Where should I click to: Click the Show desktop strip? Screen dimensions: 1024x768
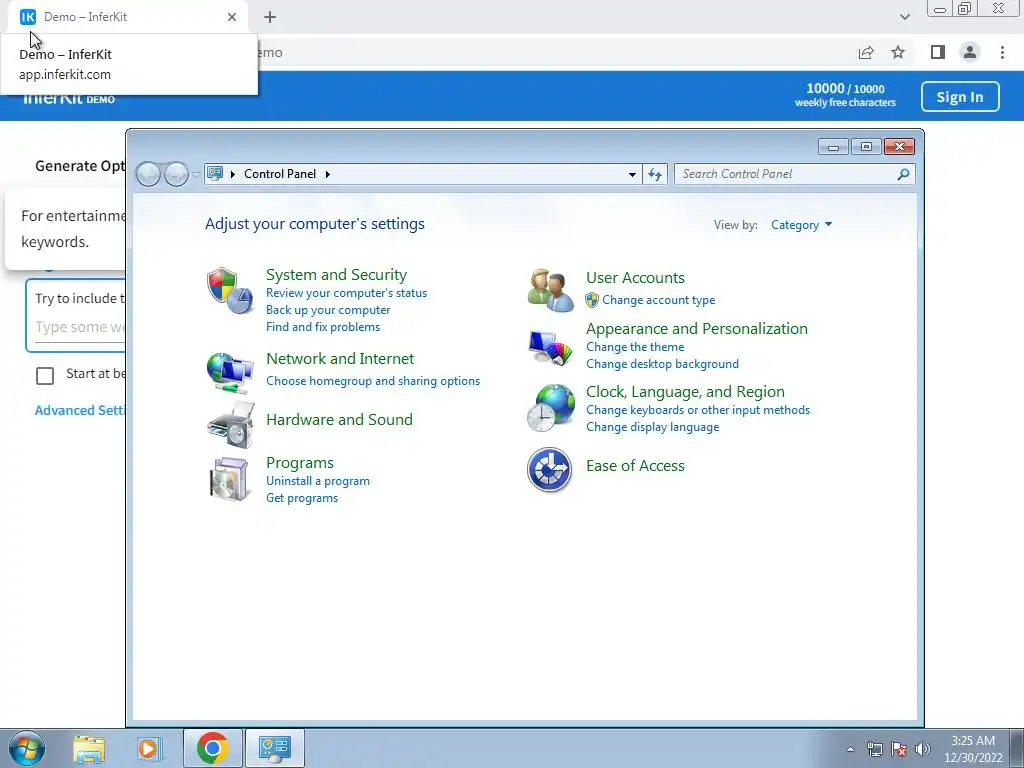[x=1017, y=748]
